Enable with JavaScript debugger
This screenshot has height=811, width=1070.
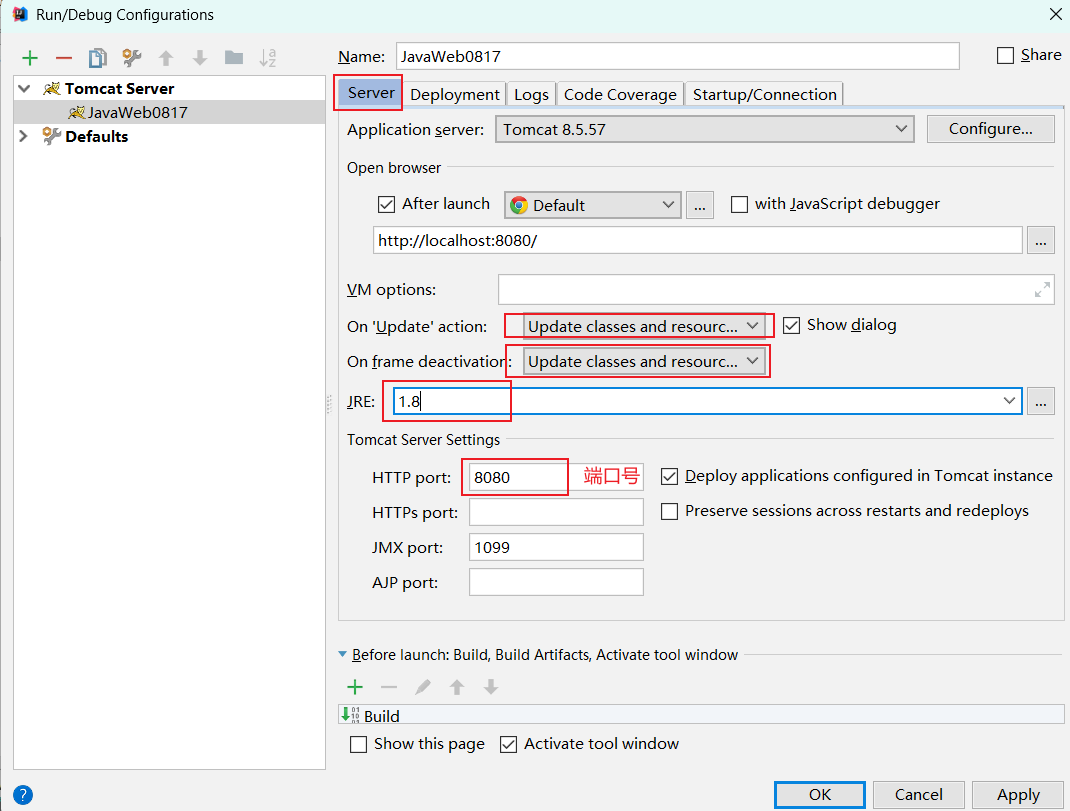click(x=739, y=204)
